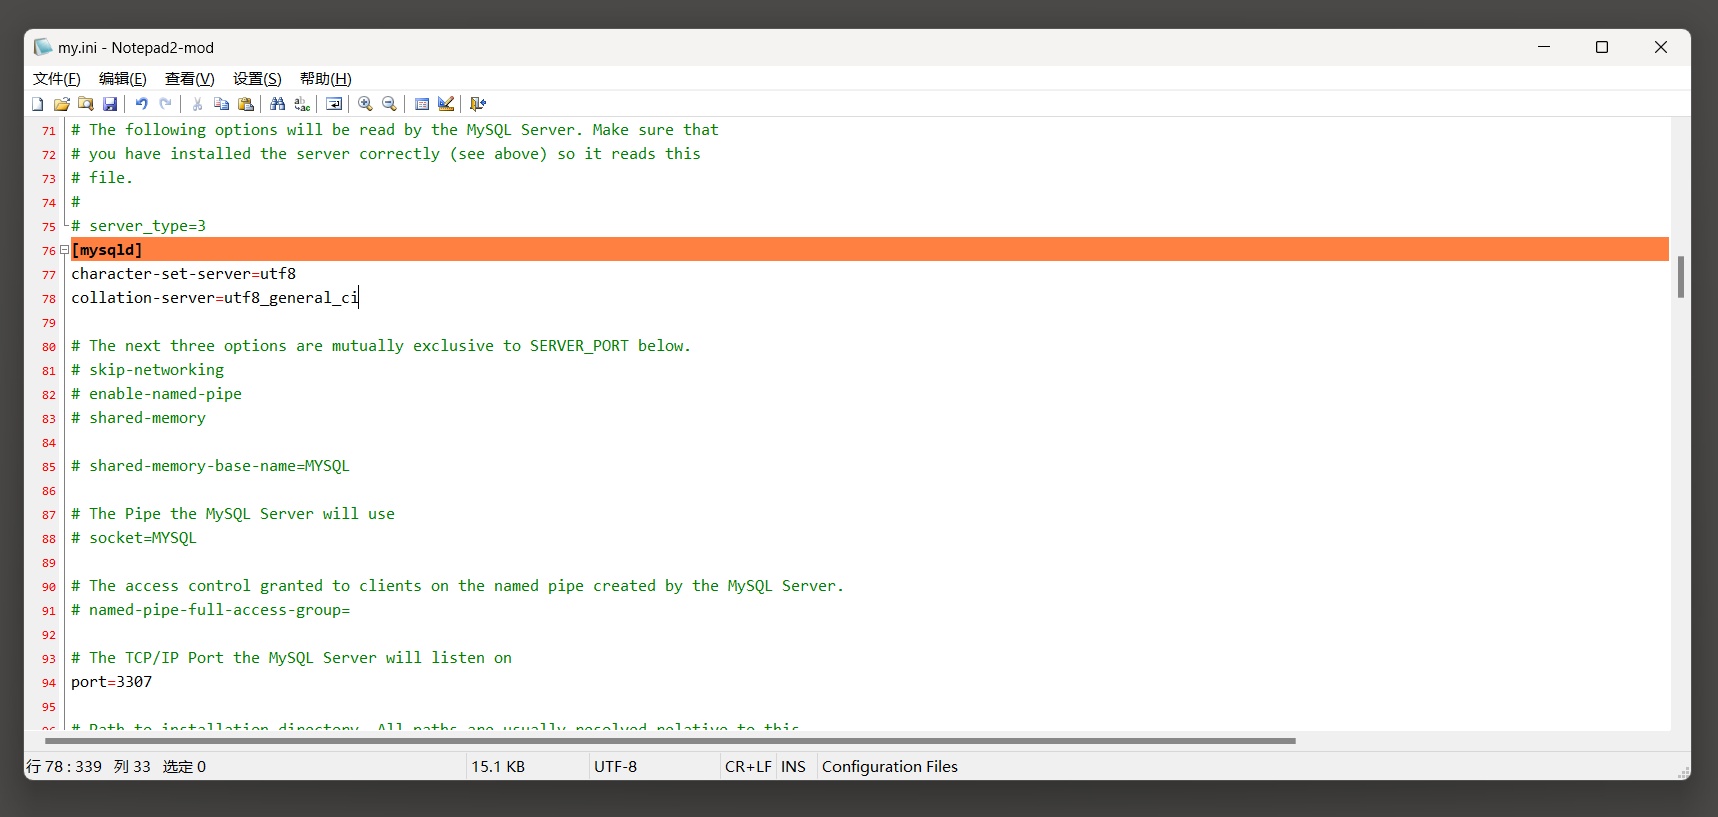Screen dimensions: 1718x817
Task: Open customize schemes icon
Action: [446, 104]
